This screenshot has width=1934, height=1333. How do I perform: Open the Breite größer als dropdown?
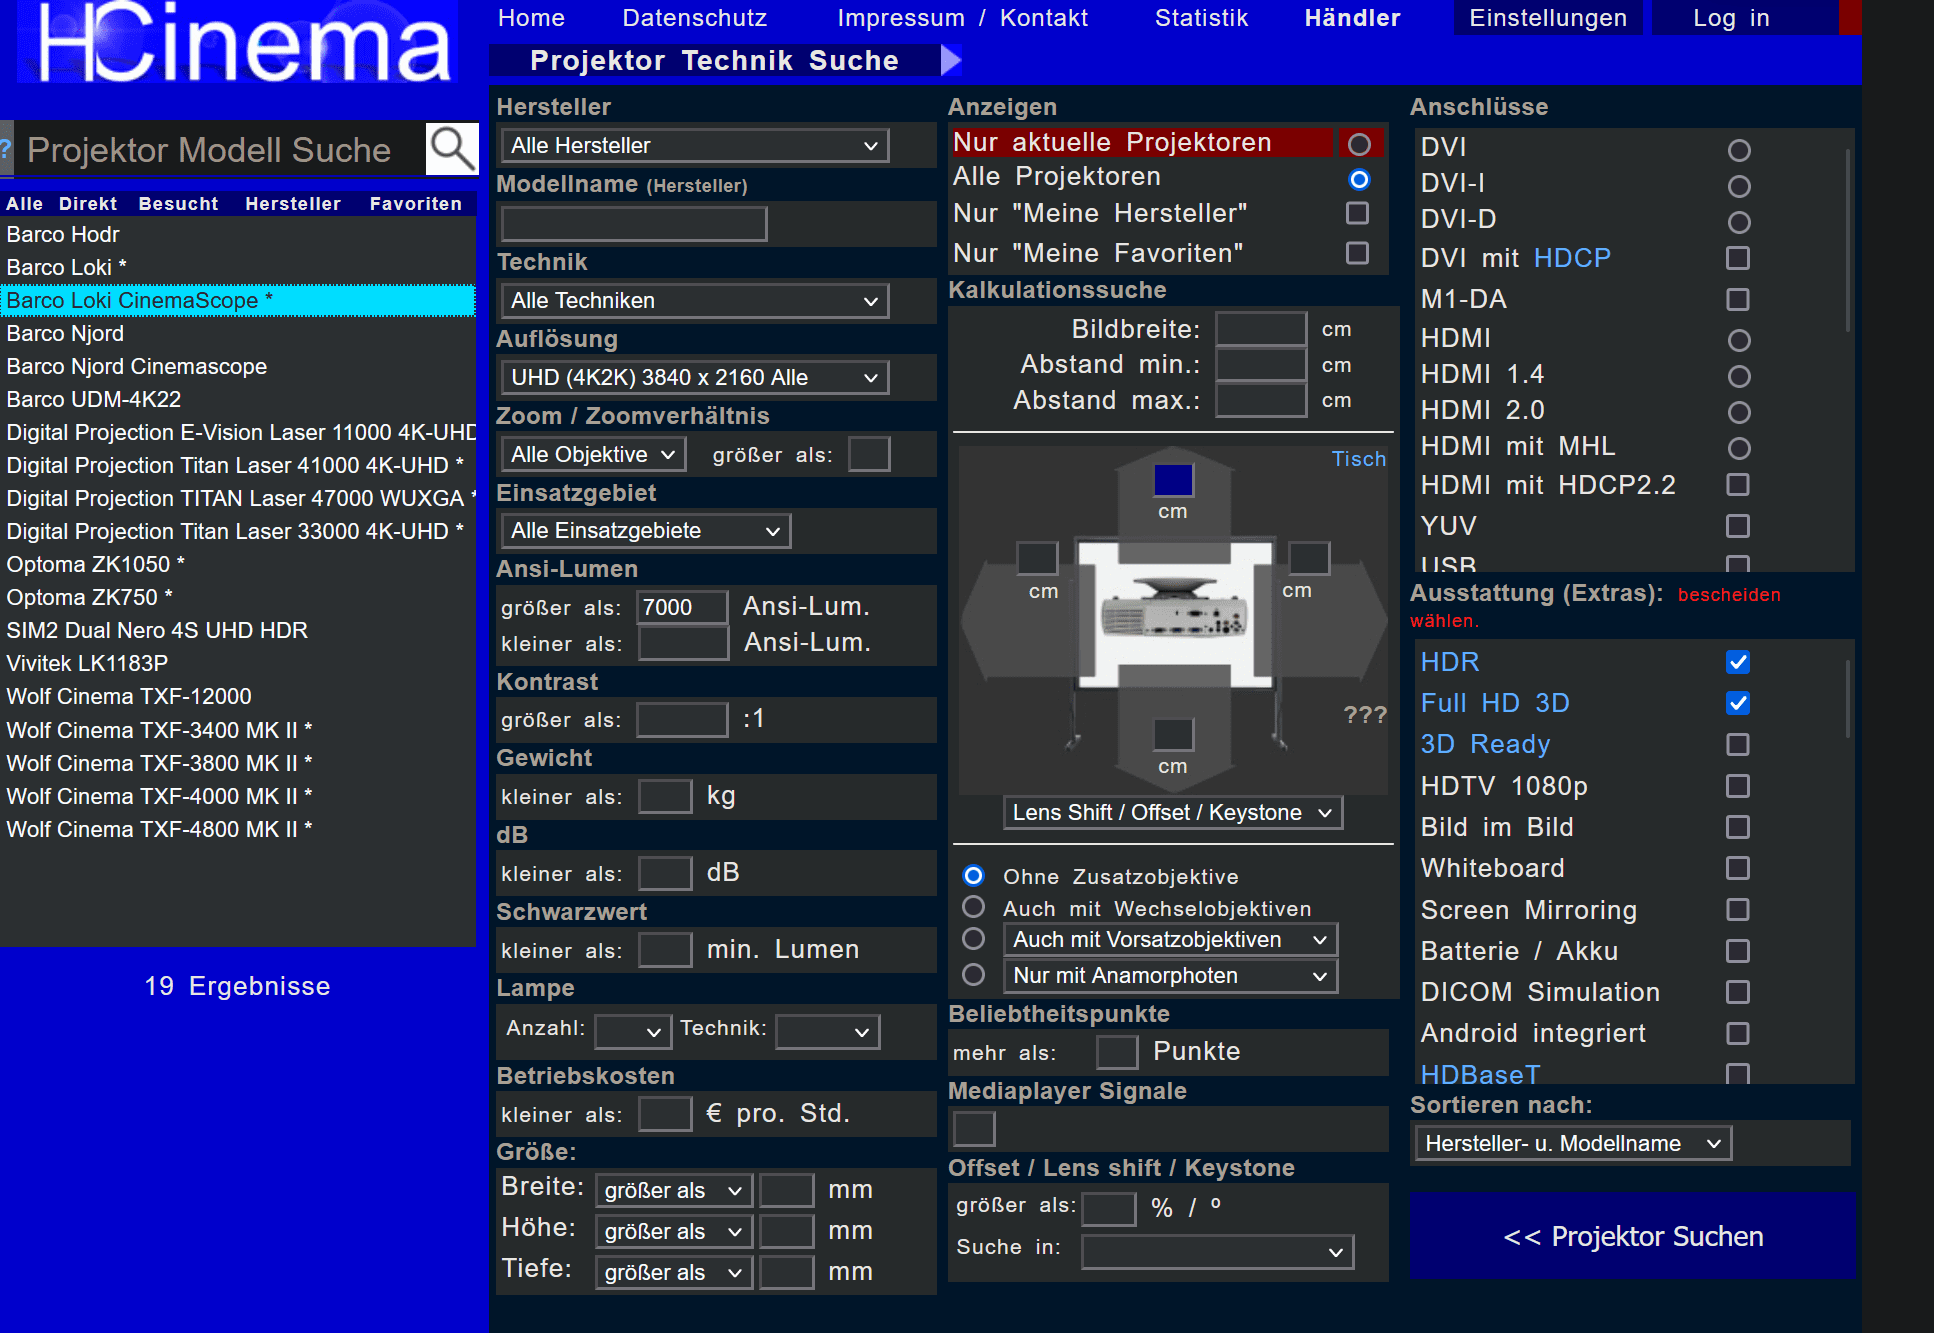[x=675, y=1191]
